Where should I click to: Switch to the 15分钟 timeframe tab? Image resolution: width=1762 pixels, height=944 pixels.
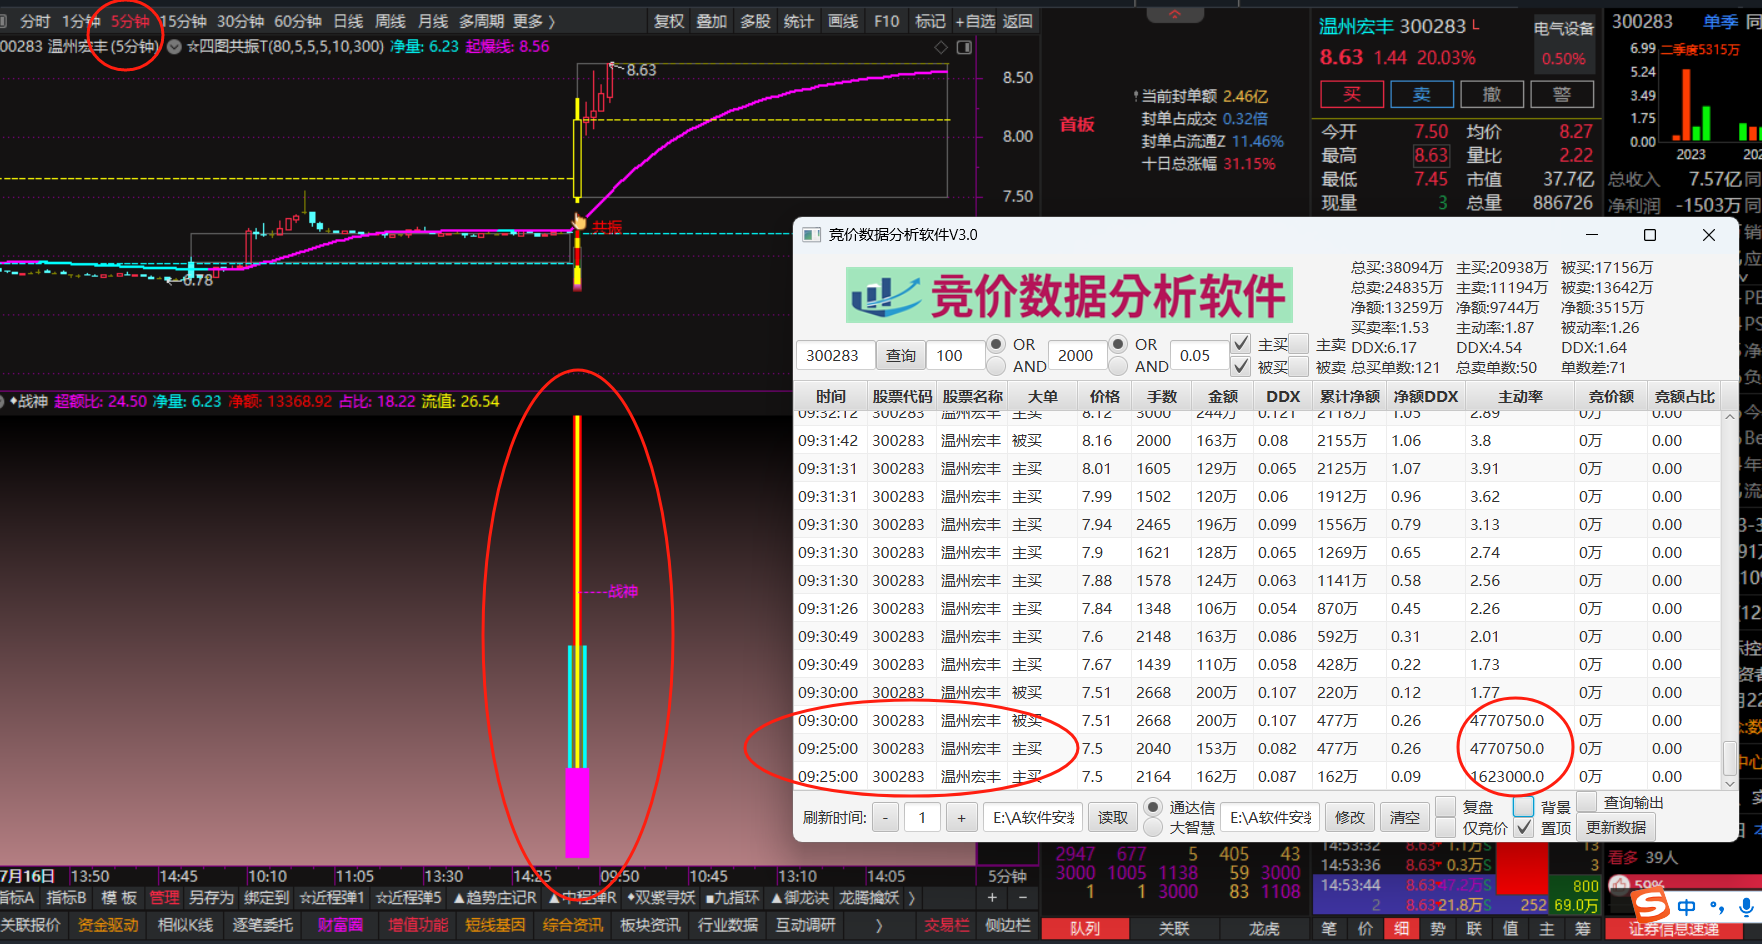(x=183, y=21)
